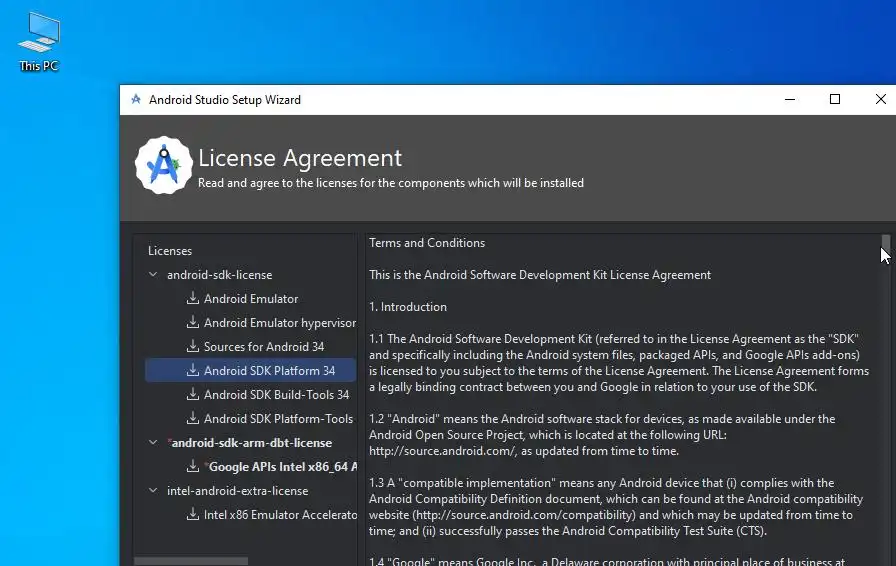
Task: Select Intel x86 Emulator Accelerator entry
Action: [x=281, y=515]
